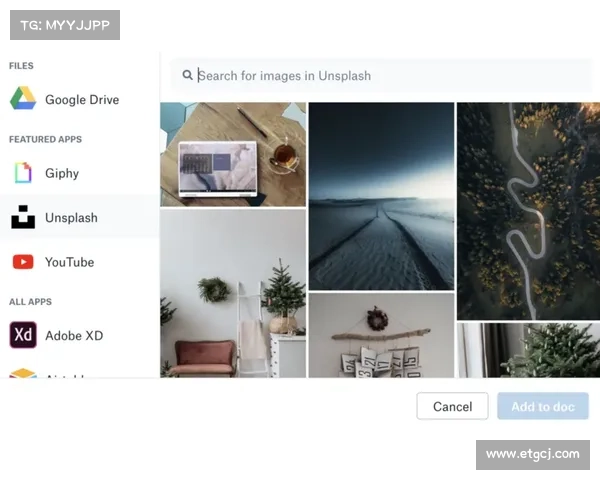
Task: Open Google Drive source
Action: [80, 100]
